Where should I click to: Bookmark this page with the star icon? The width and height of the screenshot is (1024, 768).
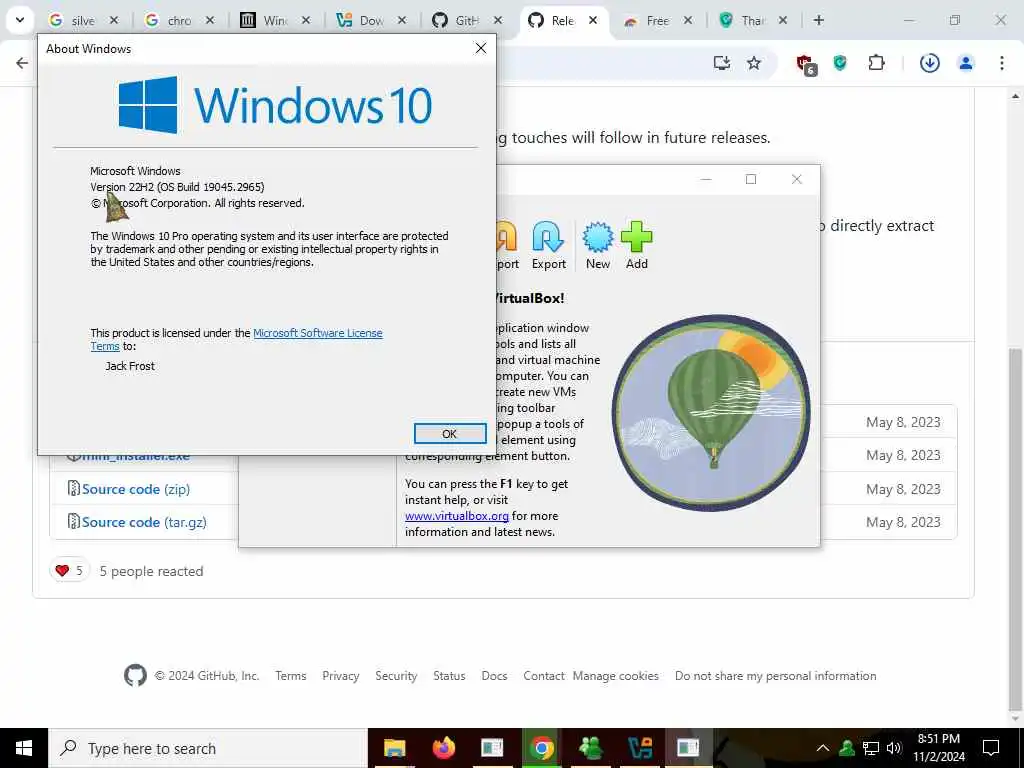pos(754,63)
